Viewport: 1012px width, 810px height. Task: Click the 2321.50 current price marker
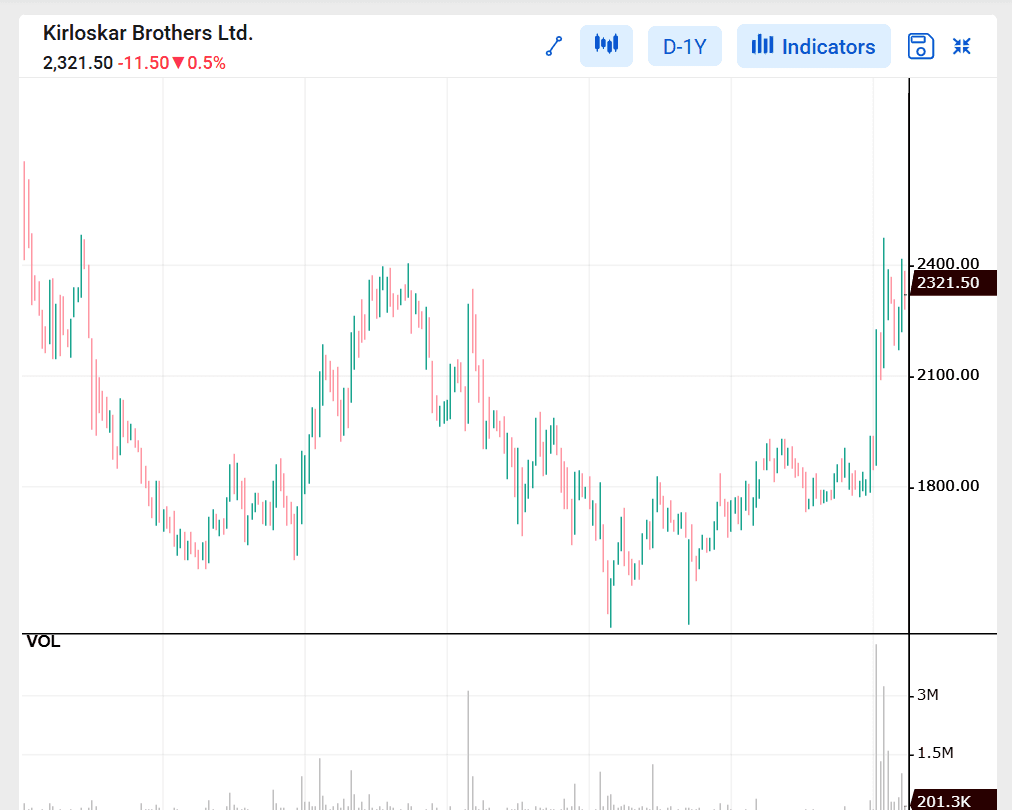(x=953, y=283)
